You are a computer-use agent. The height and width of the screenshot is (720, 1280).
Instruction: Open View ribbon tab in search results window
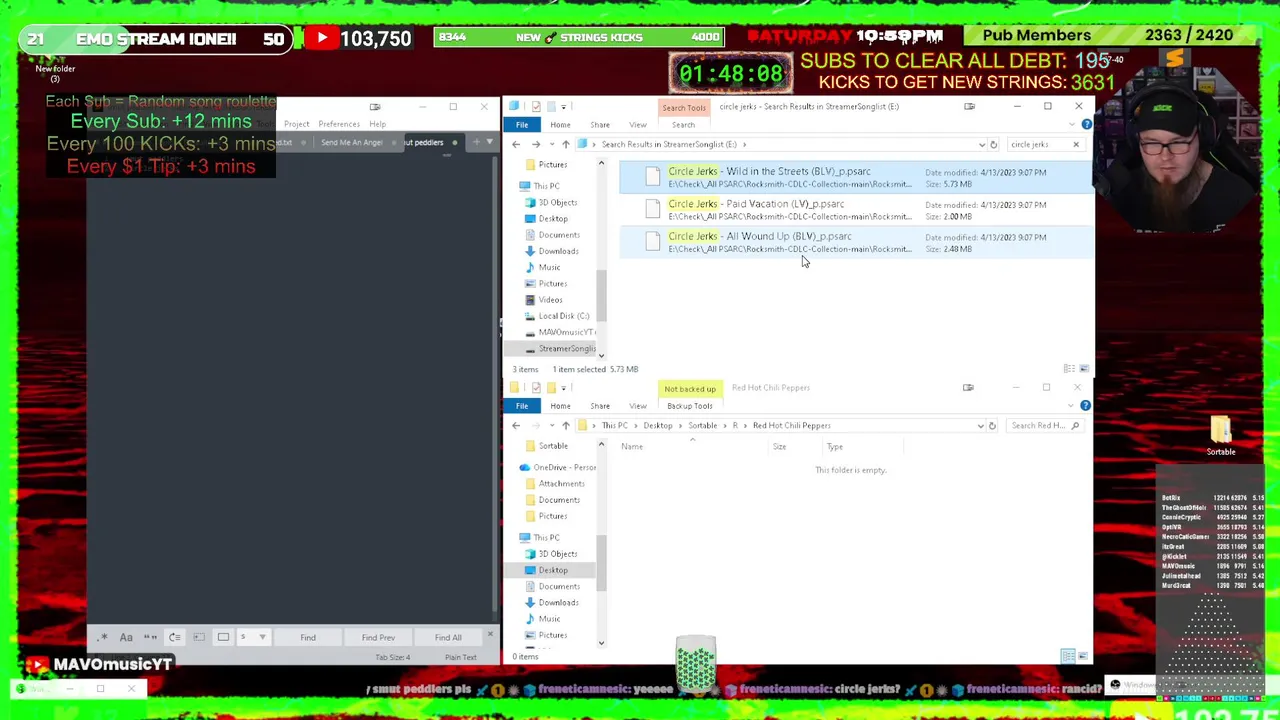coord(638,125)
